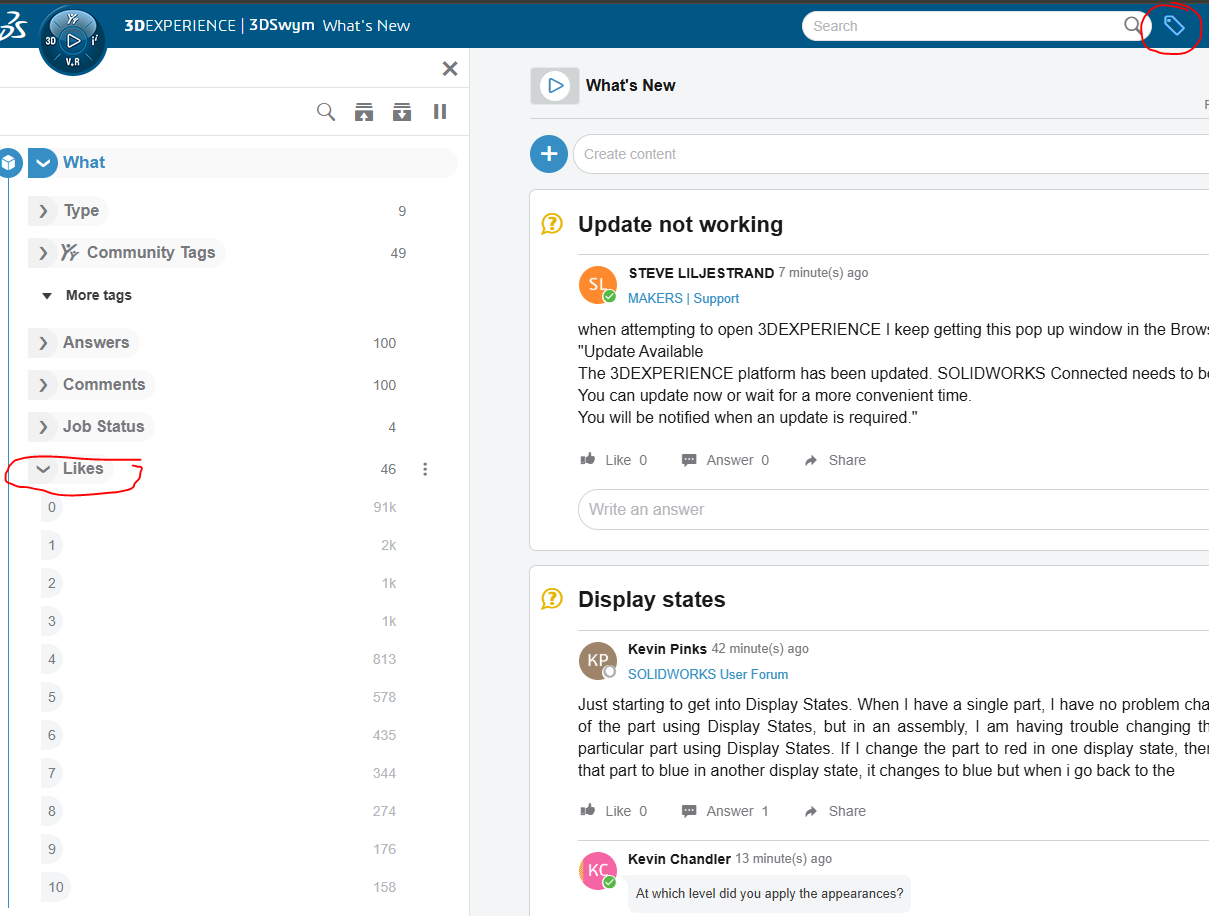The height and width of the screenshot is (916, 1209).
Task: Expand the Answers tag group
Action: (x=43, y=343)
